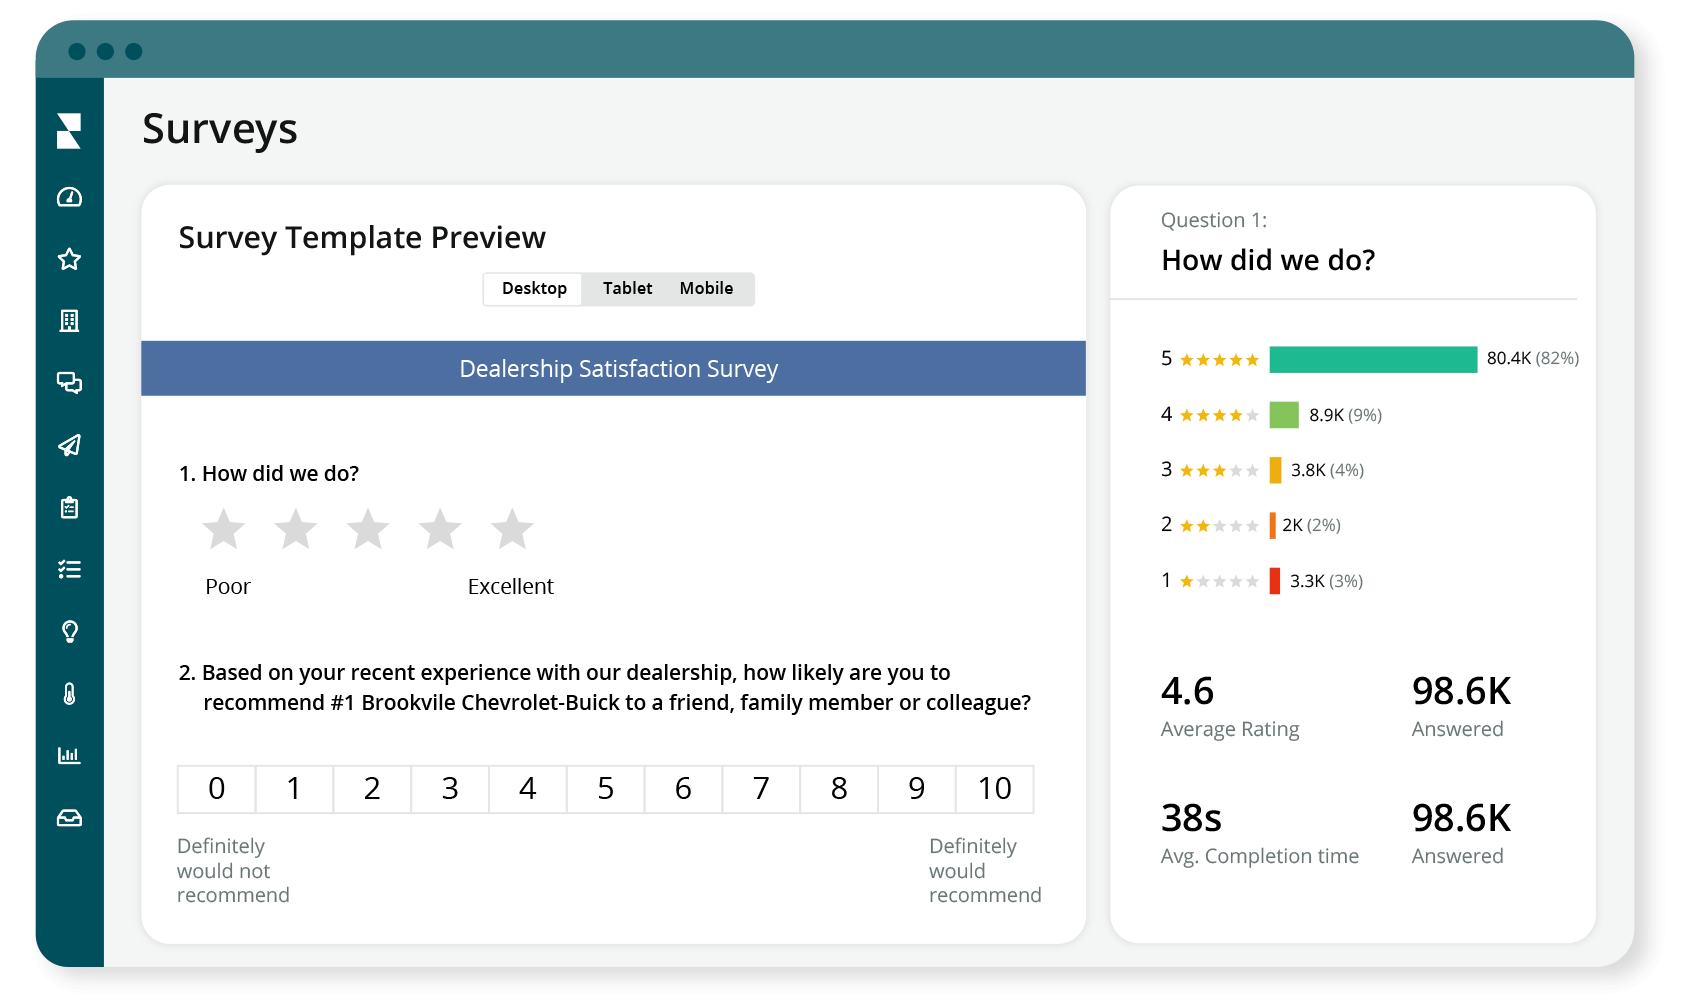Click the Dealership Satisfaction Survey header banner
The width and height of the screenshot is (1695, 1005).
click(613, 368)
